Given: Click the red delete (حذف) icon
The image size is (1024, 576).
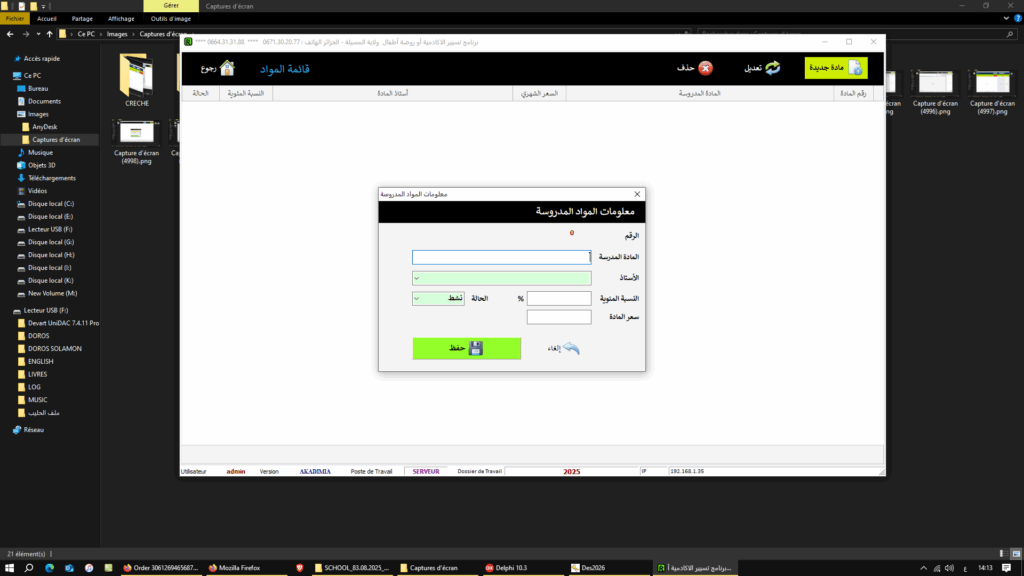Looking at the screenshot, I should click(705, 68).
